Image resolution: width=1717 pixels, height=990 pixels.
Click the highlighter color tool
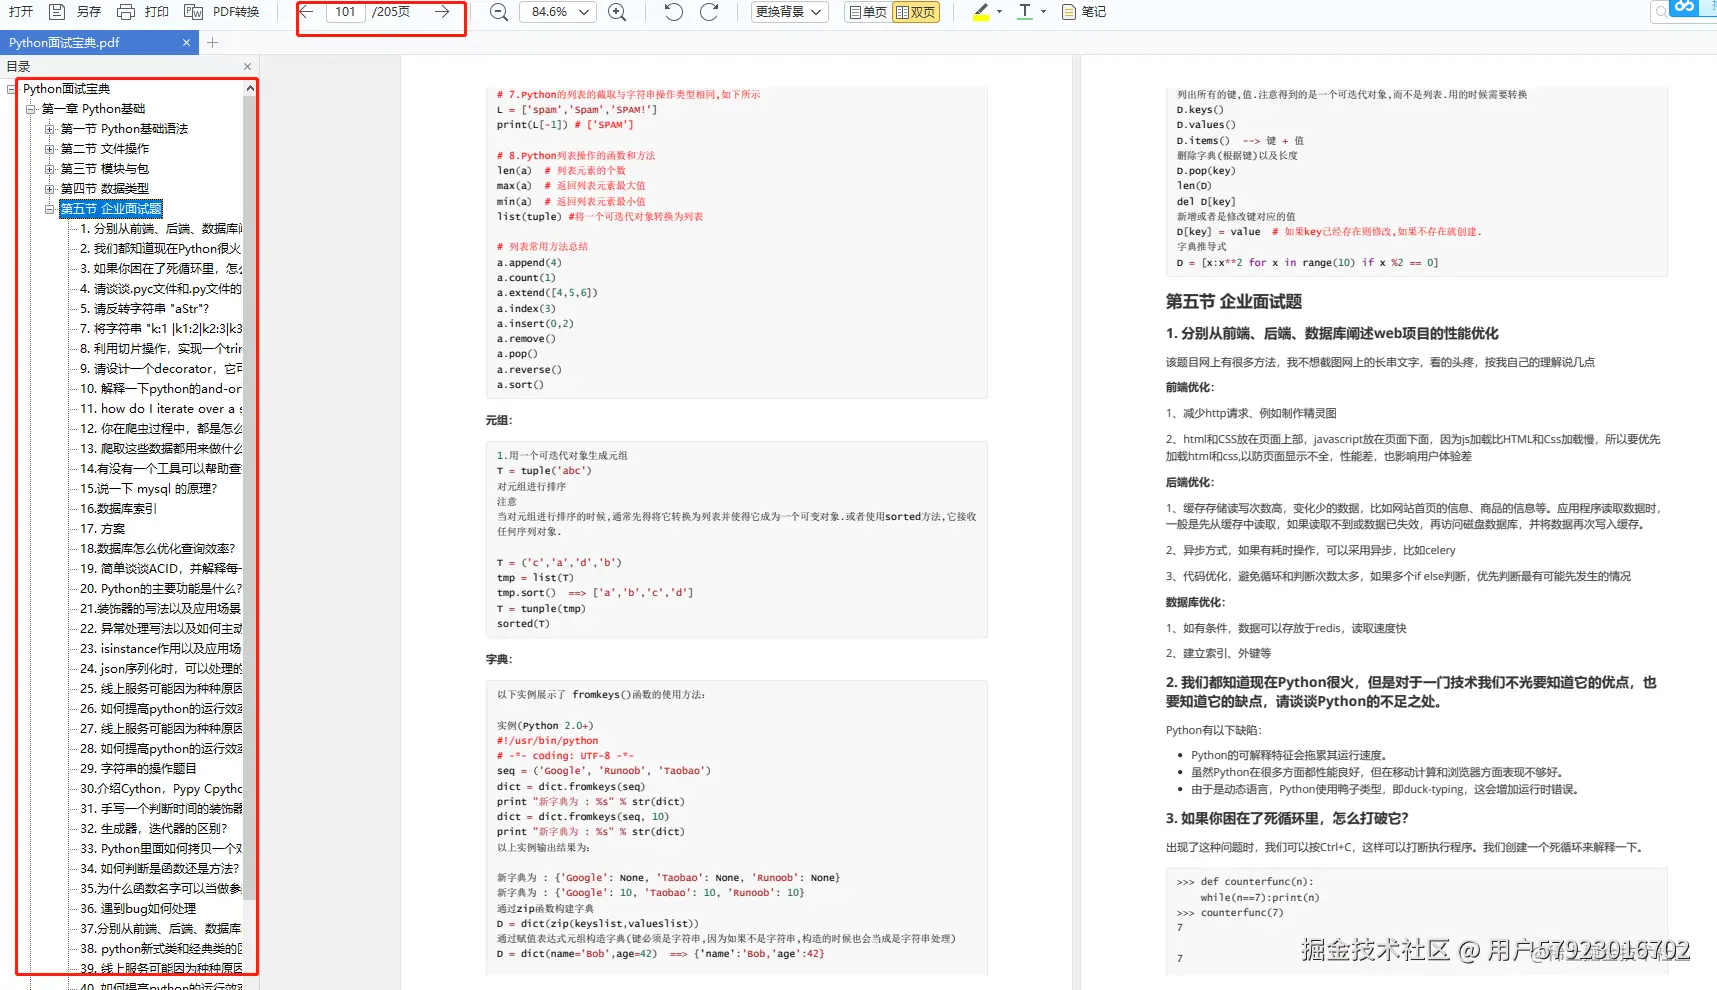981,12
